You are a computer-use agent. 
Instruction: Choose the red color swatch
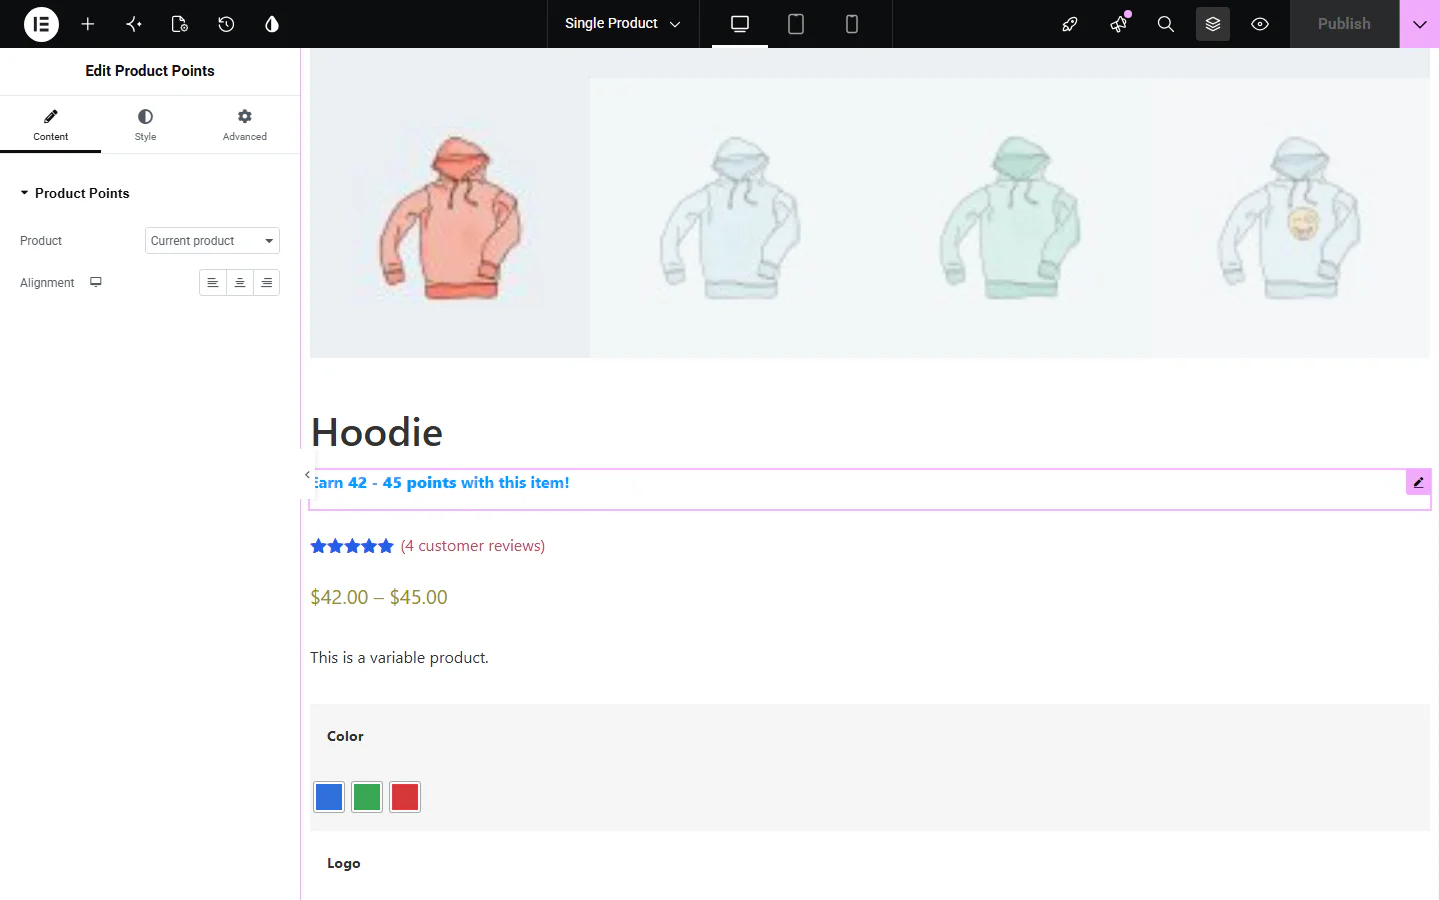[405, 797]
